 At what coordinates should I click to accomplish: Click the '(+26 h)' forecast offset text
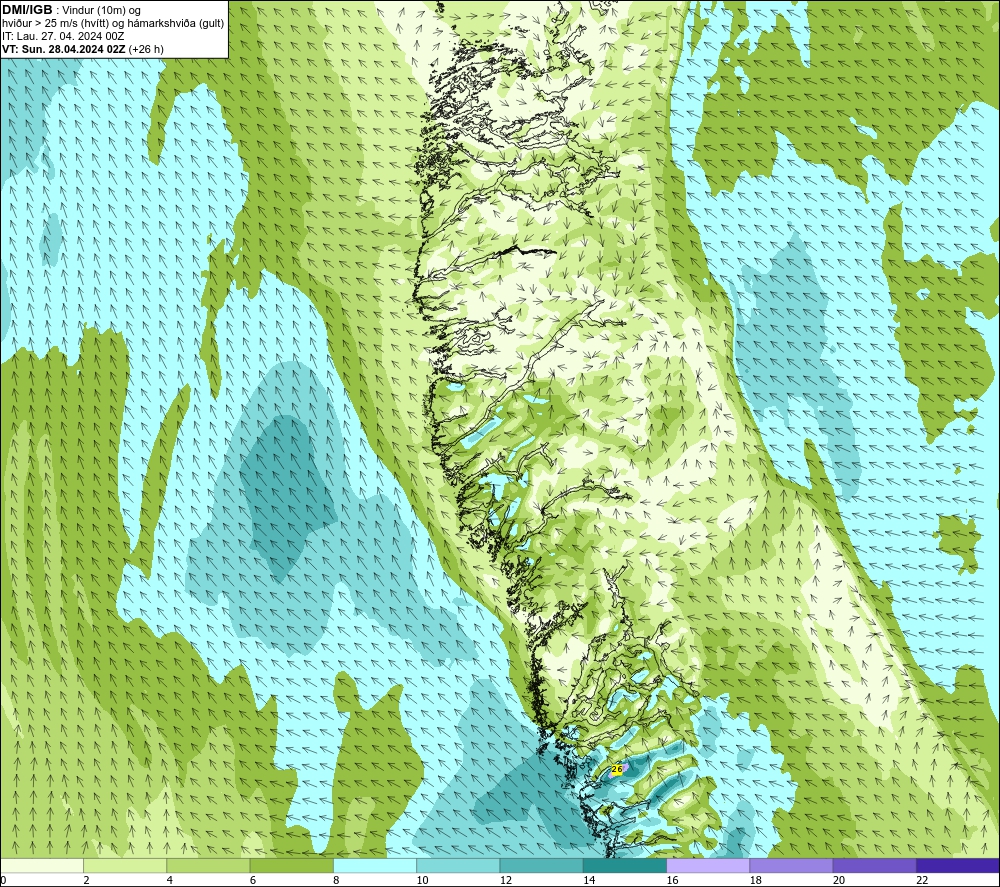[x=146, y=49]
